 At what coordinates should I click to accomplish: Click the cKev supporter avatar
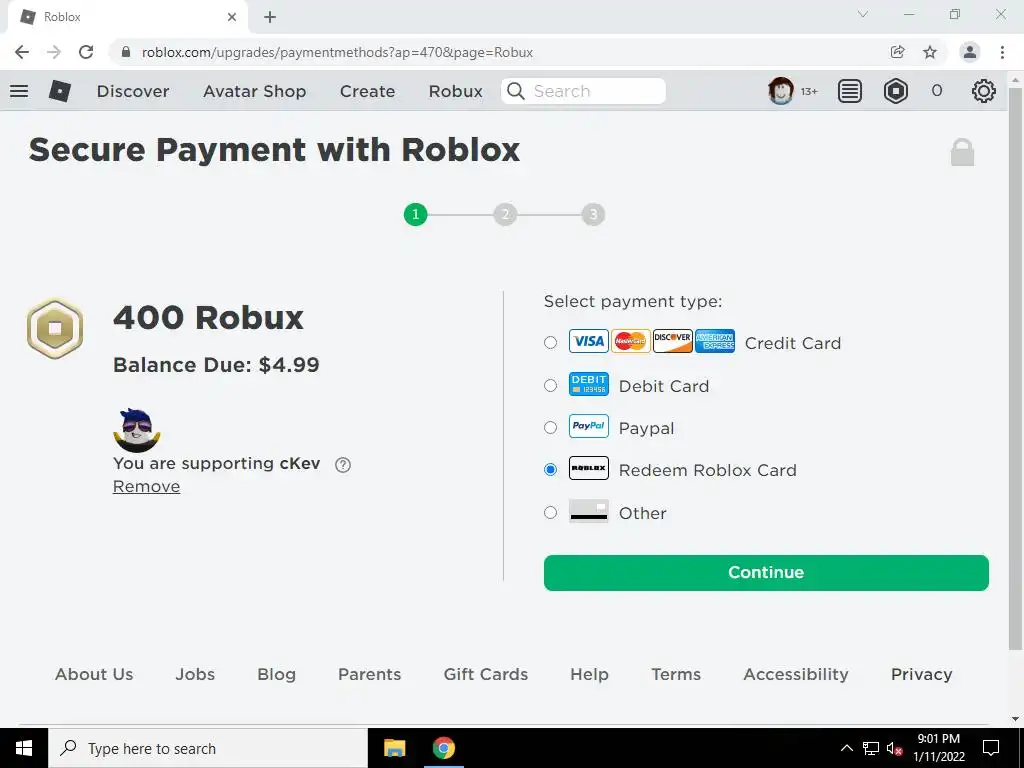(136, 430)
